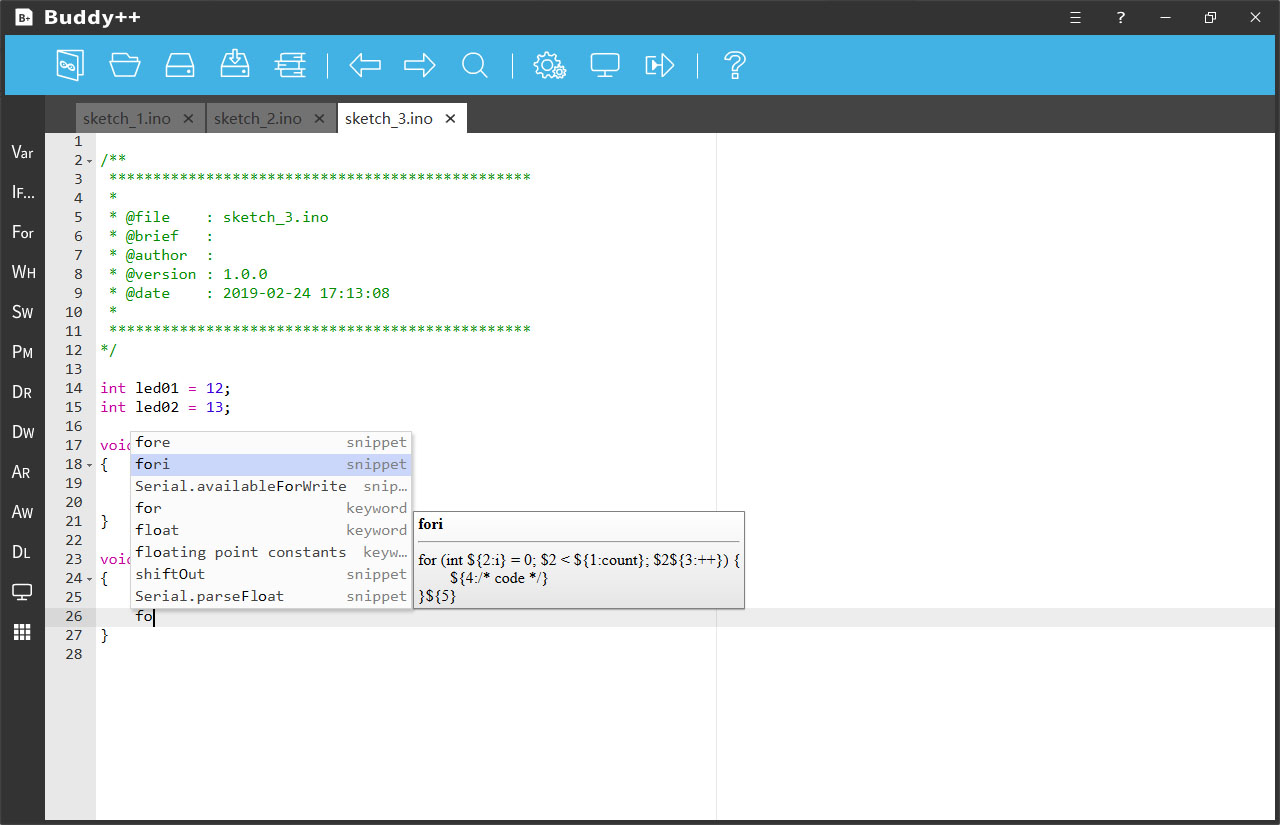The width and height of the screenshot is (1280, 825).
Task: Insert an If snippet from sidebar
Action: coord(22,192)
